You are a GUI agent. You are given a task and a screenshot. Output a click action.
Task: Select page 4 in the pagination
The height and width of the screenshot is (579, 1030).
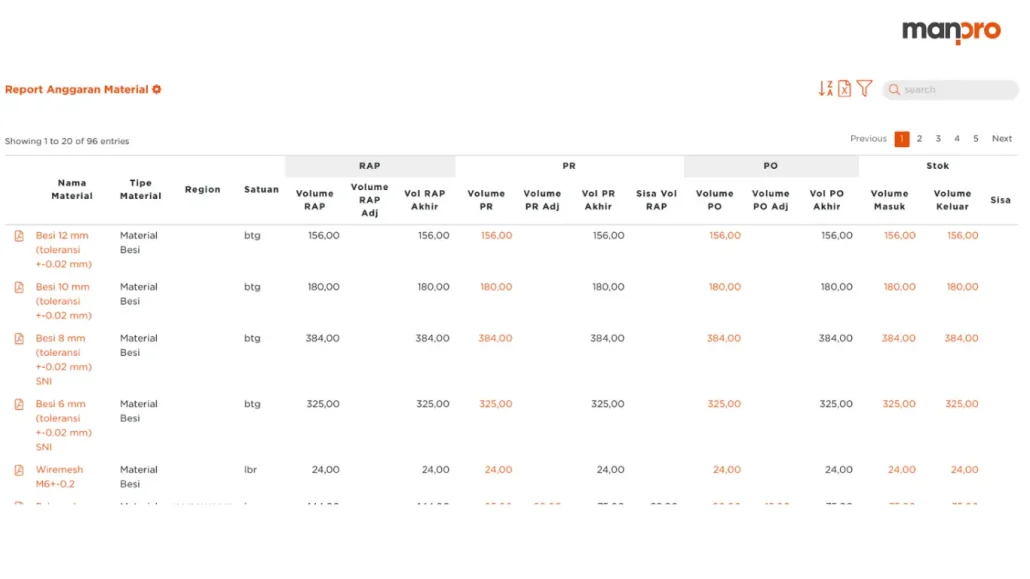[x=956, y=139]
